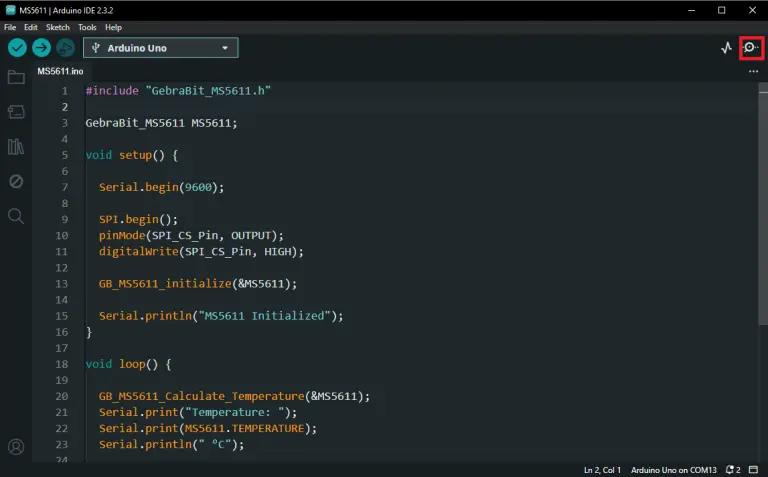Viewport: 768px width, 477px height.
Task: Start debugging with the Debug button
Action: pyautogui.click(x=66, y=48)
